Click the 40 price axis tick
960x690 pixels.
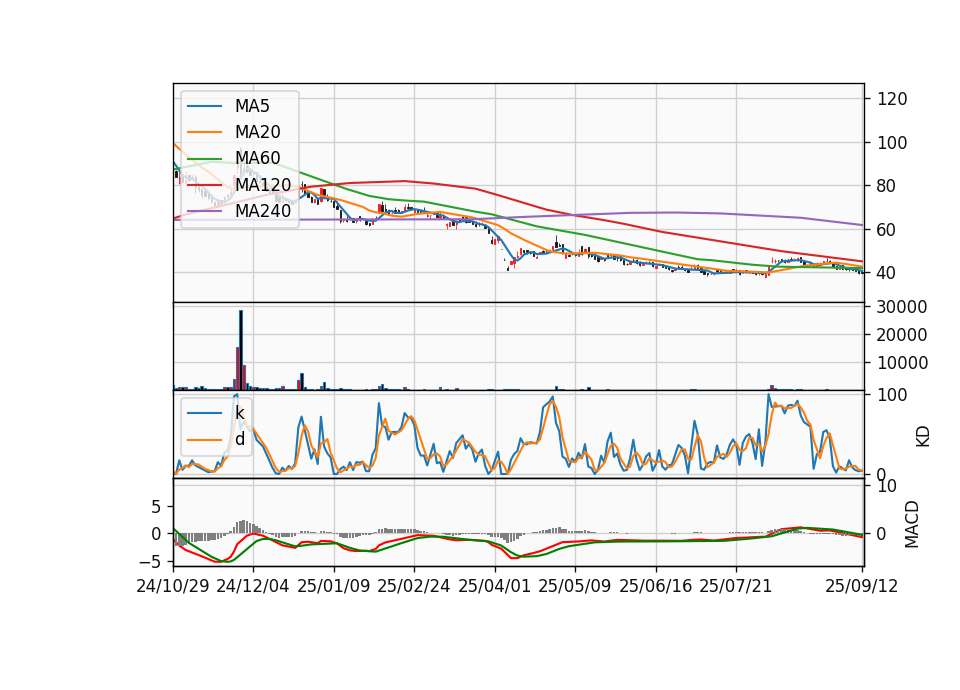(x=887, y=273)
